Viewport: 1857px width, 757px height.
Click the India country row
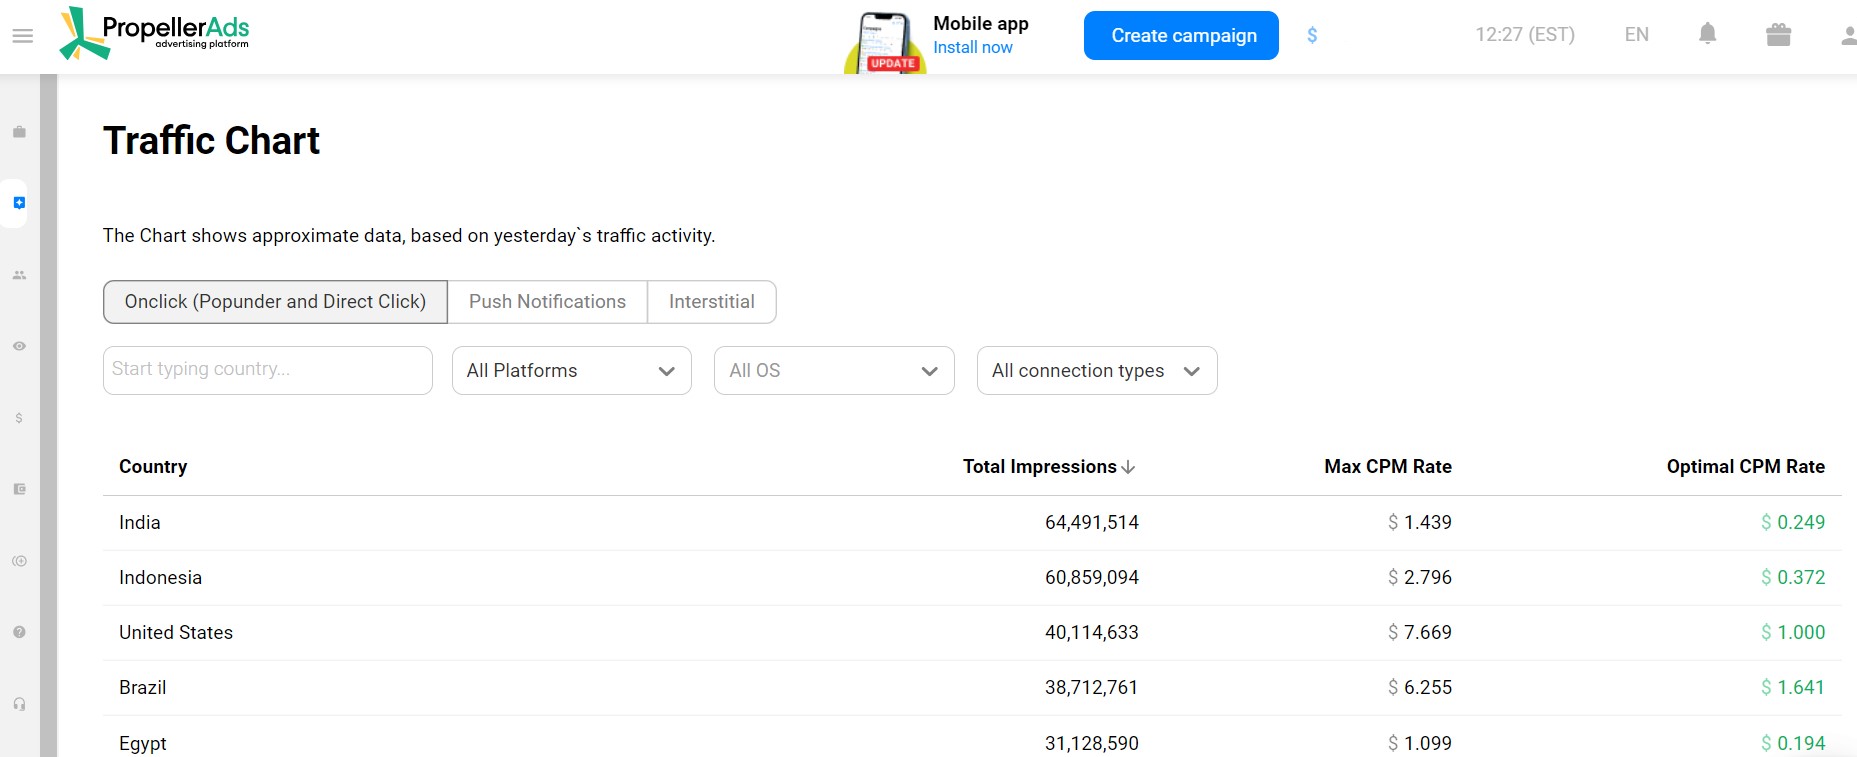tap(972, 523)
